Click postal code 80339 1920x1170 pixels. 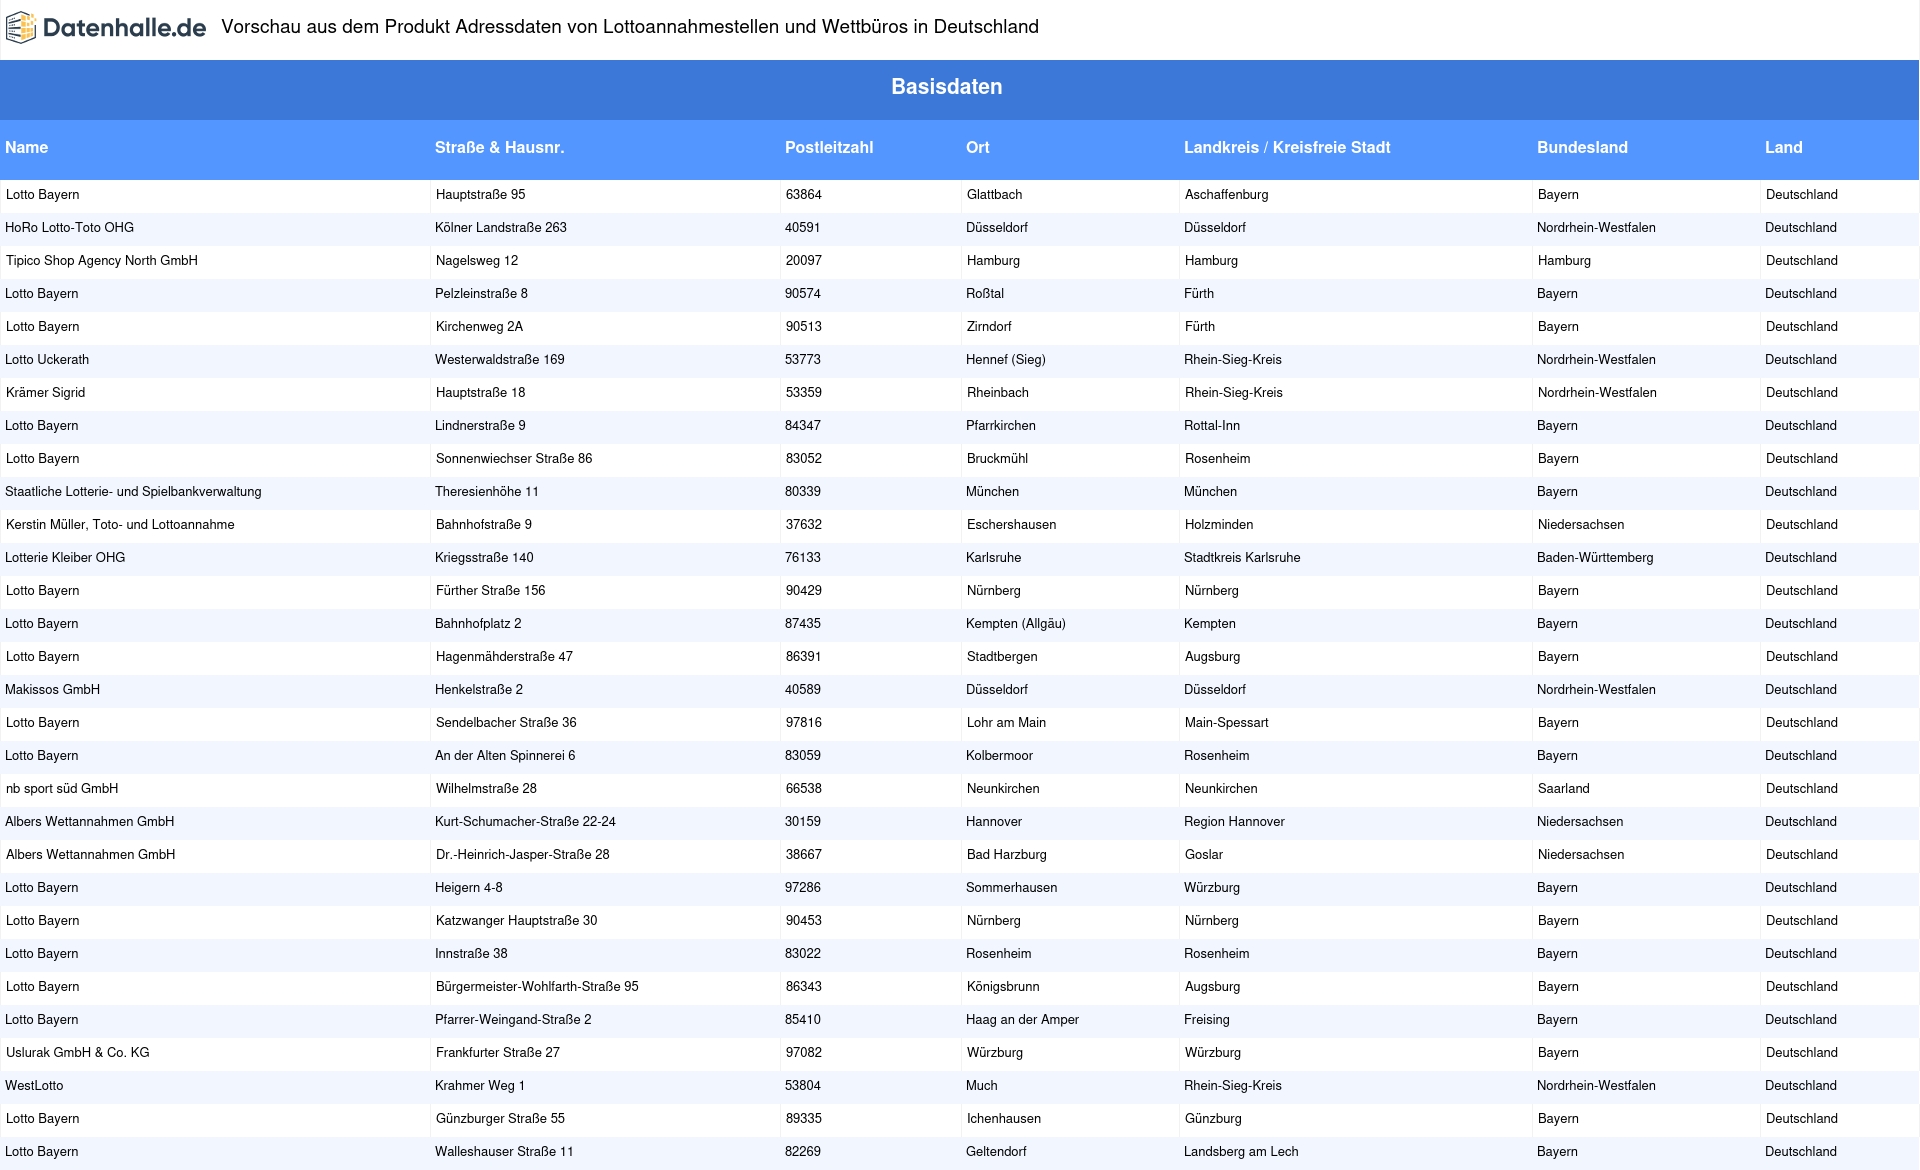pos(803,491)
